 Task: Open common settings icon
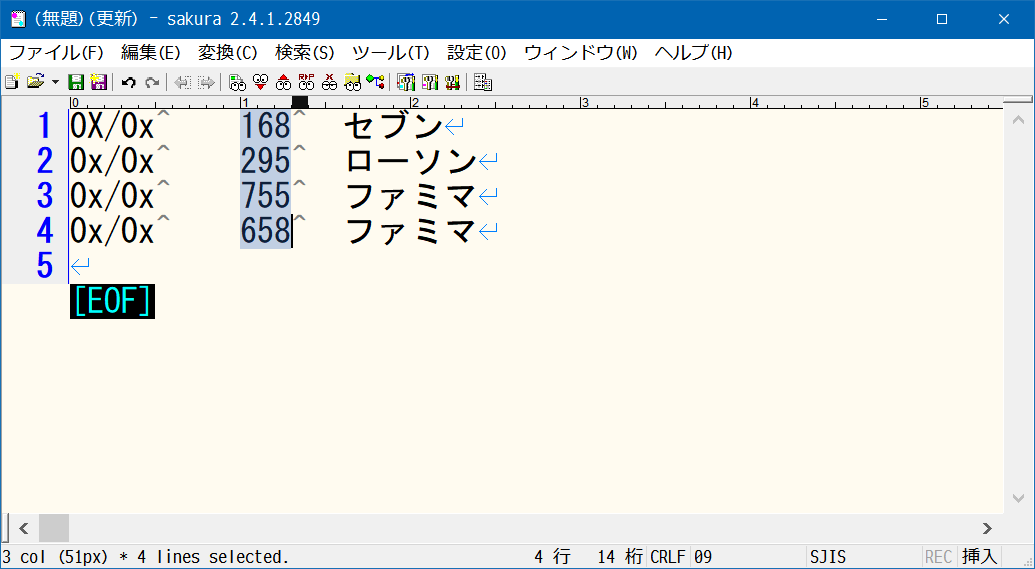452,82
